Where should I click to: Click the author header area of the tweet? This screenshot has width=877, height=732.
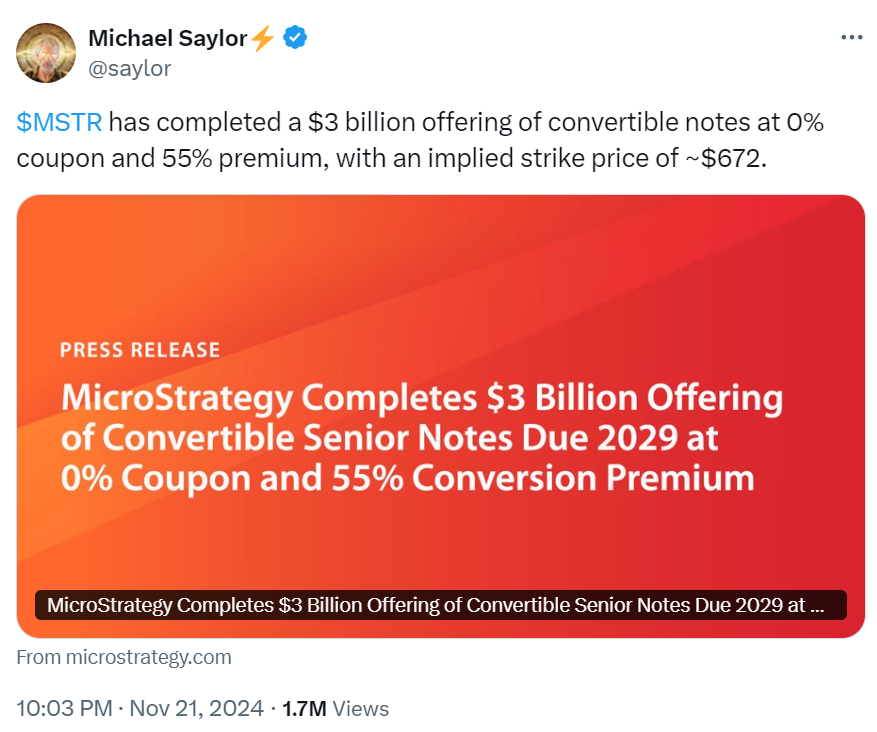coord(170,51)
